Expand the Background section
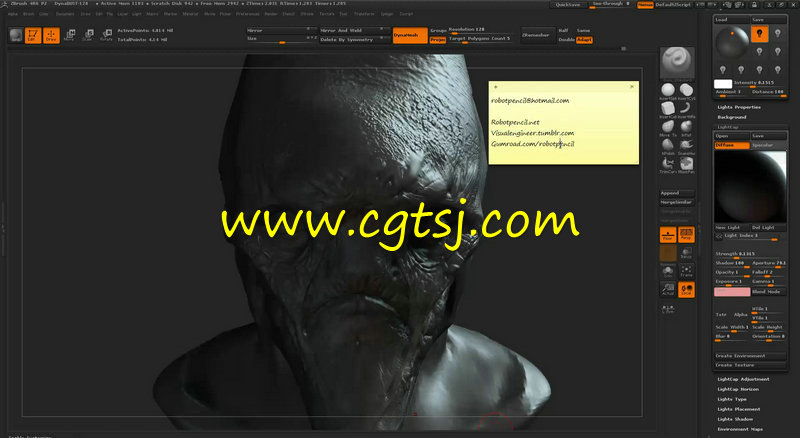Screen dimensions: 800x438 coord(732,117)
